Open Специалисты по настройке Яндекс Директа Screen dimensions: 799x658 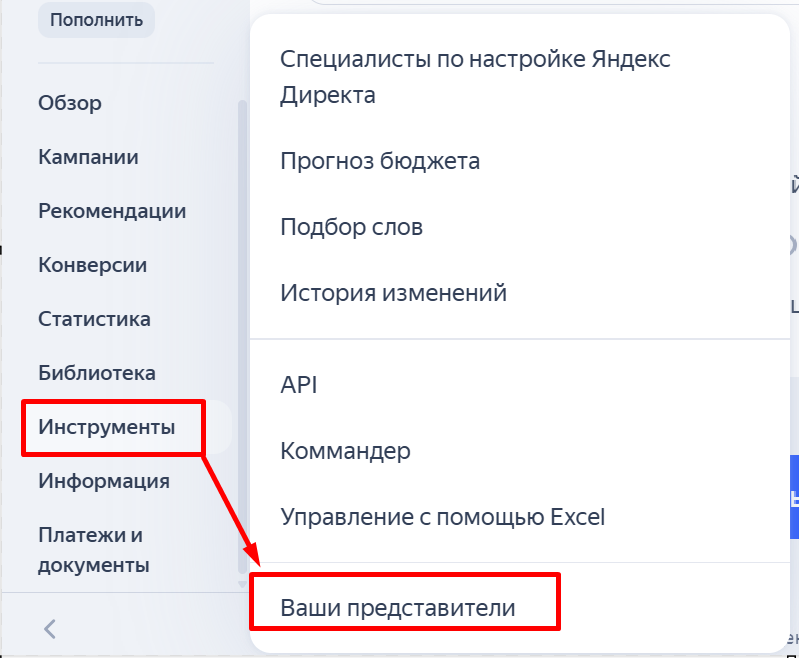click(x=475, y=77)
